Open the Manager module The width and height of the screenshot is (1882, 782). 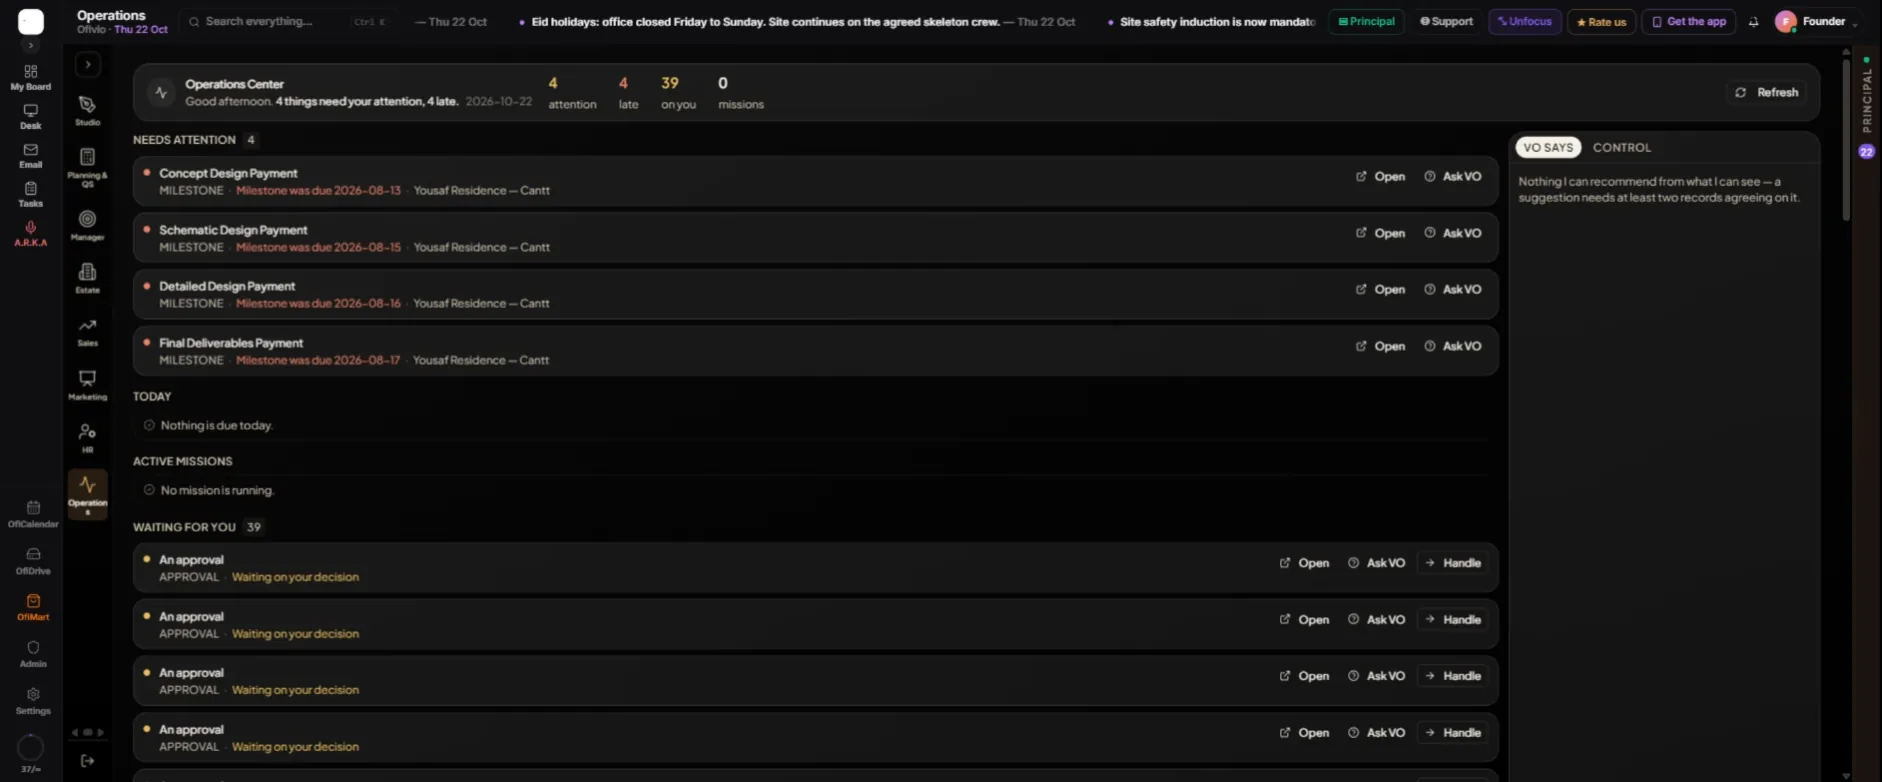tap(88, 225)
